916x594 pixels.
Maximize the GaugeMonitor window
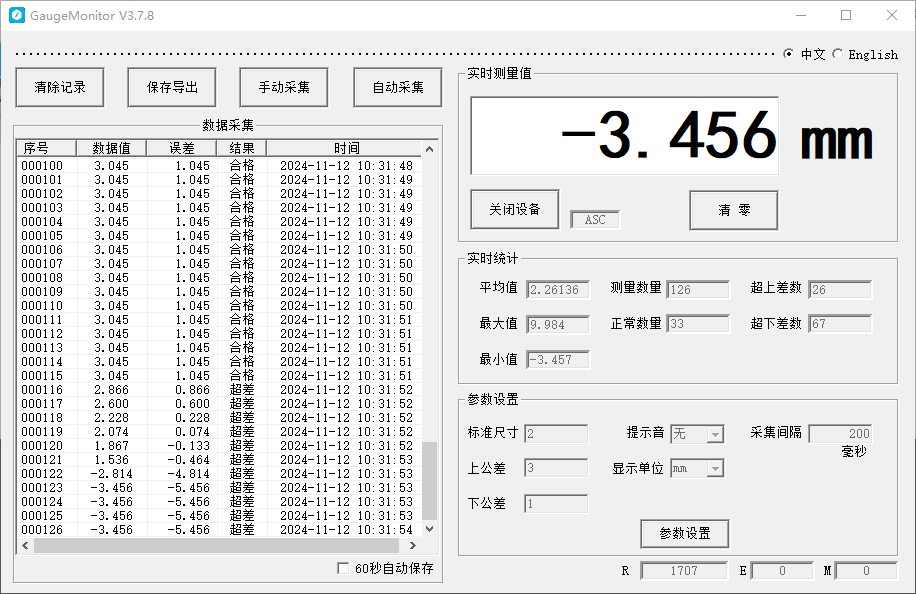(846, 16)
